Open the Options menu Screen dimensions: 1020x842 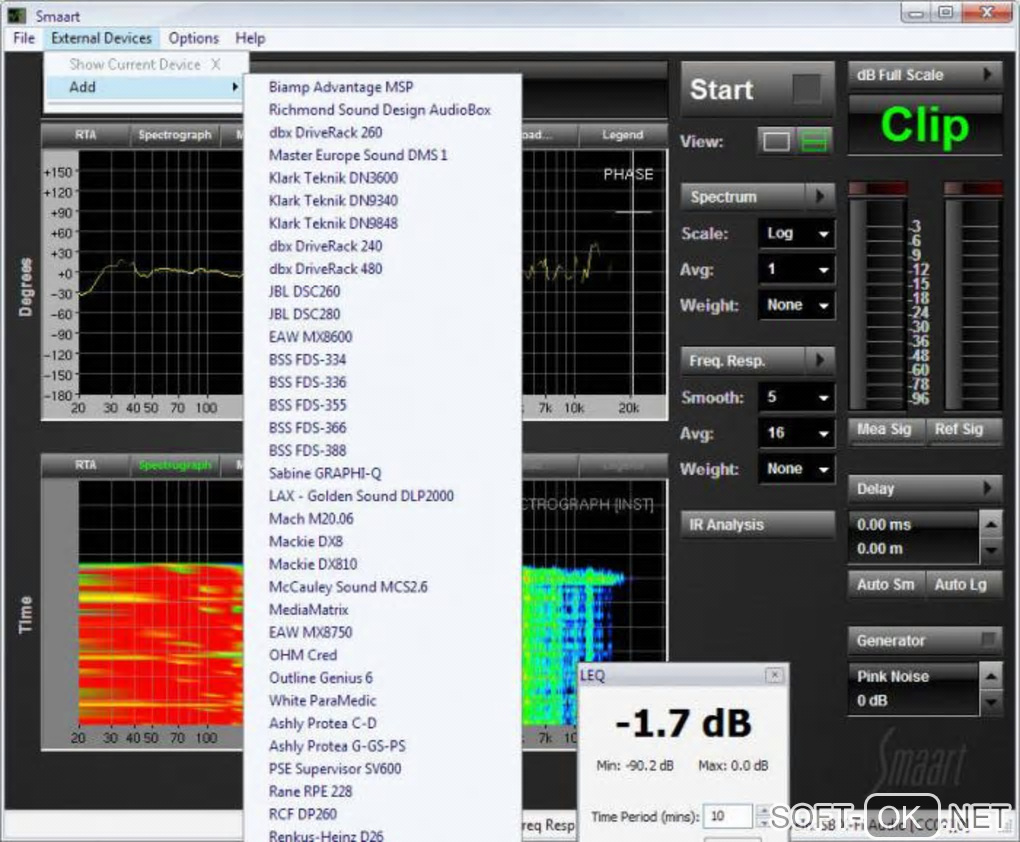click(x=193, y=38)
